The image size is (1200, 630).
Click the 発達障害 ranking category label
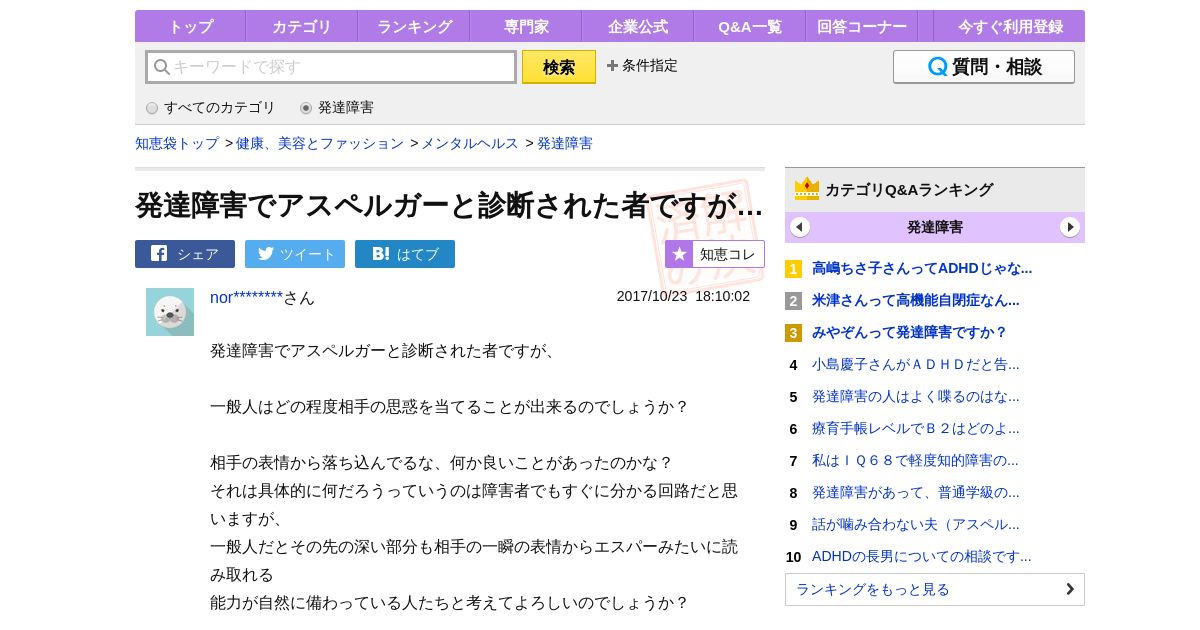[935, 227]
